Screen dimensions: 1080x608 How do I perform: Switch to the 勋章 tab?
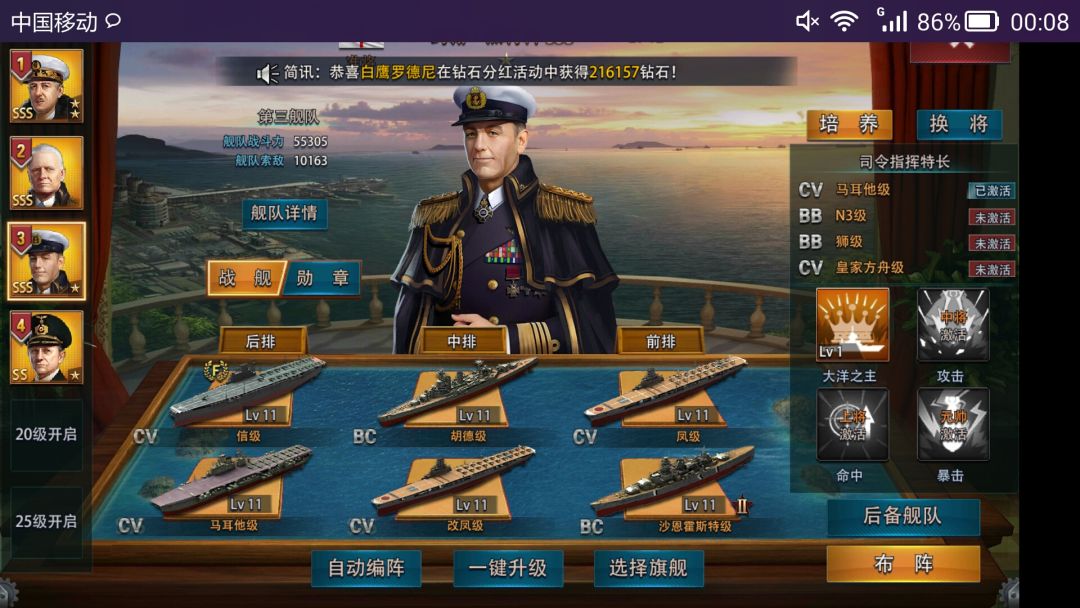click(322, 278)
